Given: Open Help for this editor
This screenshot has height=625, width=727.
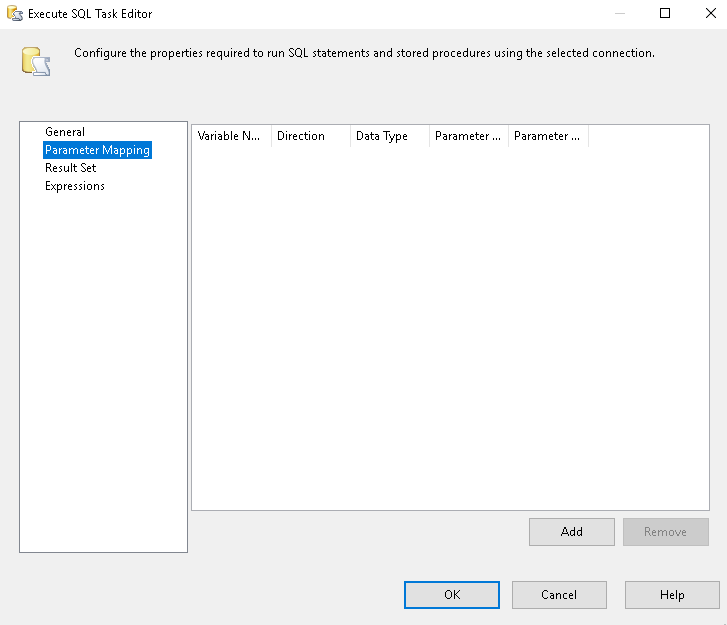Looking at the screenshot, I should tap(672, 595).
